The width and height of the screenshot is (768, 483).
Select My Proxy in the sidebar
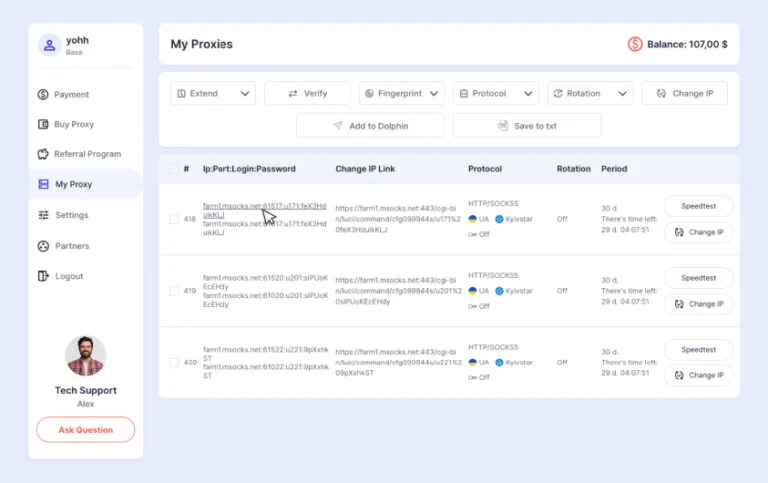[x=85, y=184]
